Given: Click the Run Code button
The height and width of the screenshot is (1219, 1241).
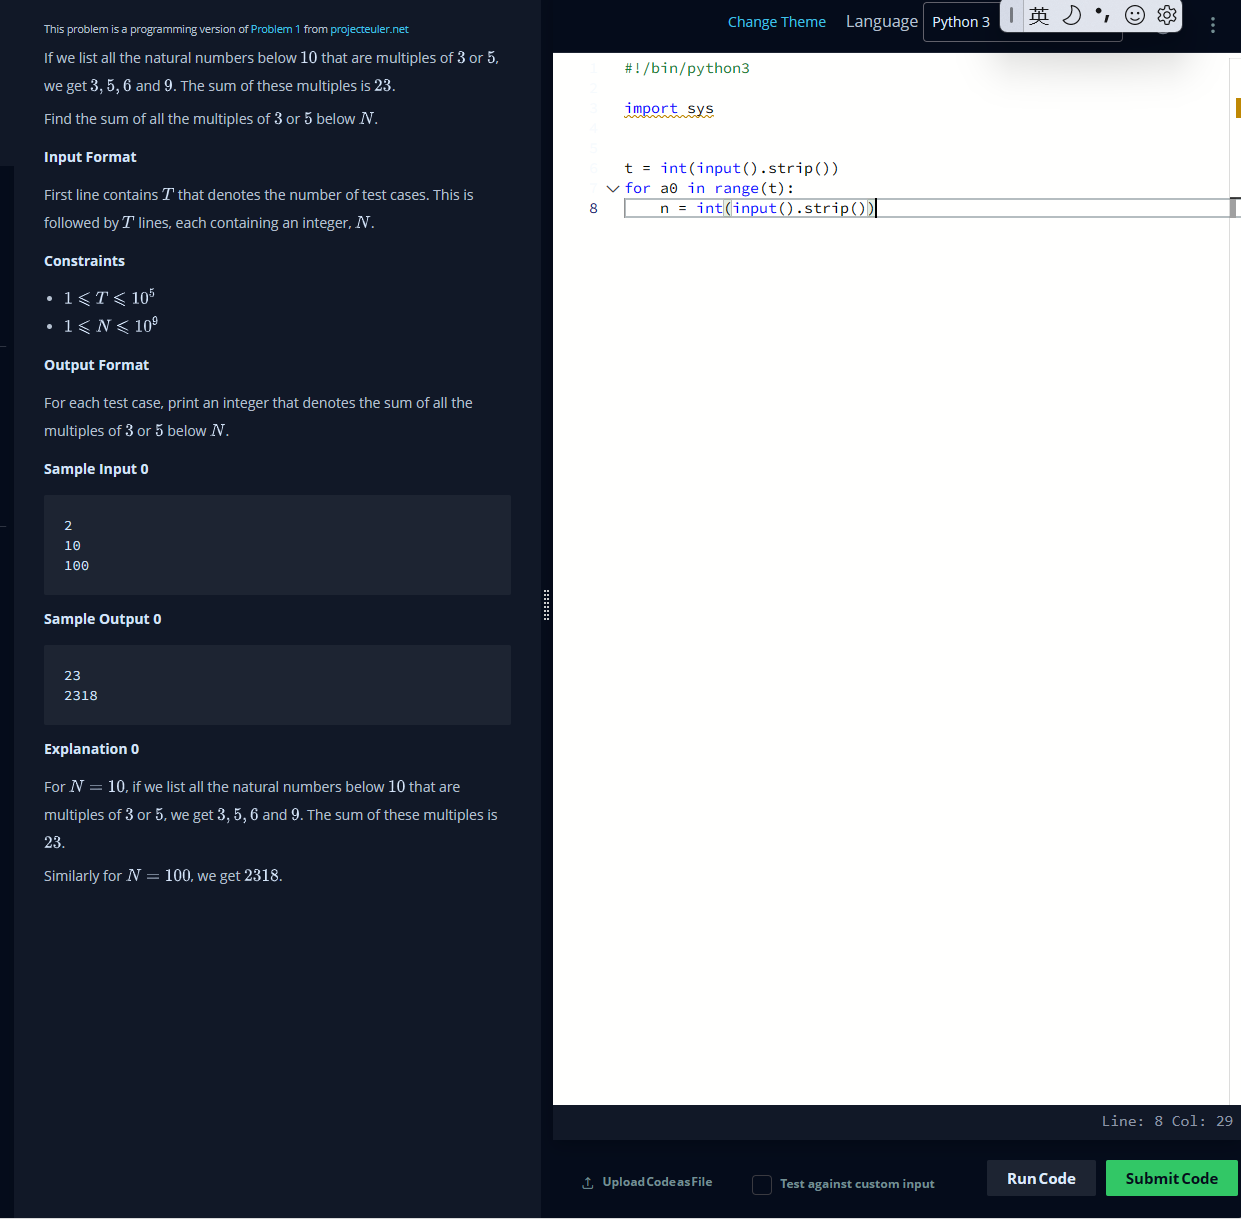Looking at the screenshot, I should point(1041,1178).
